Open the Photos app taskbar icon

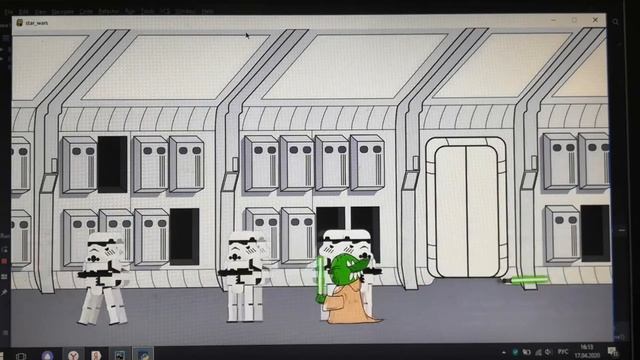click(x=120, y=355)
